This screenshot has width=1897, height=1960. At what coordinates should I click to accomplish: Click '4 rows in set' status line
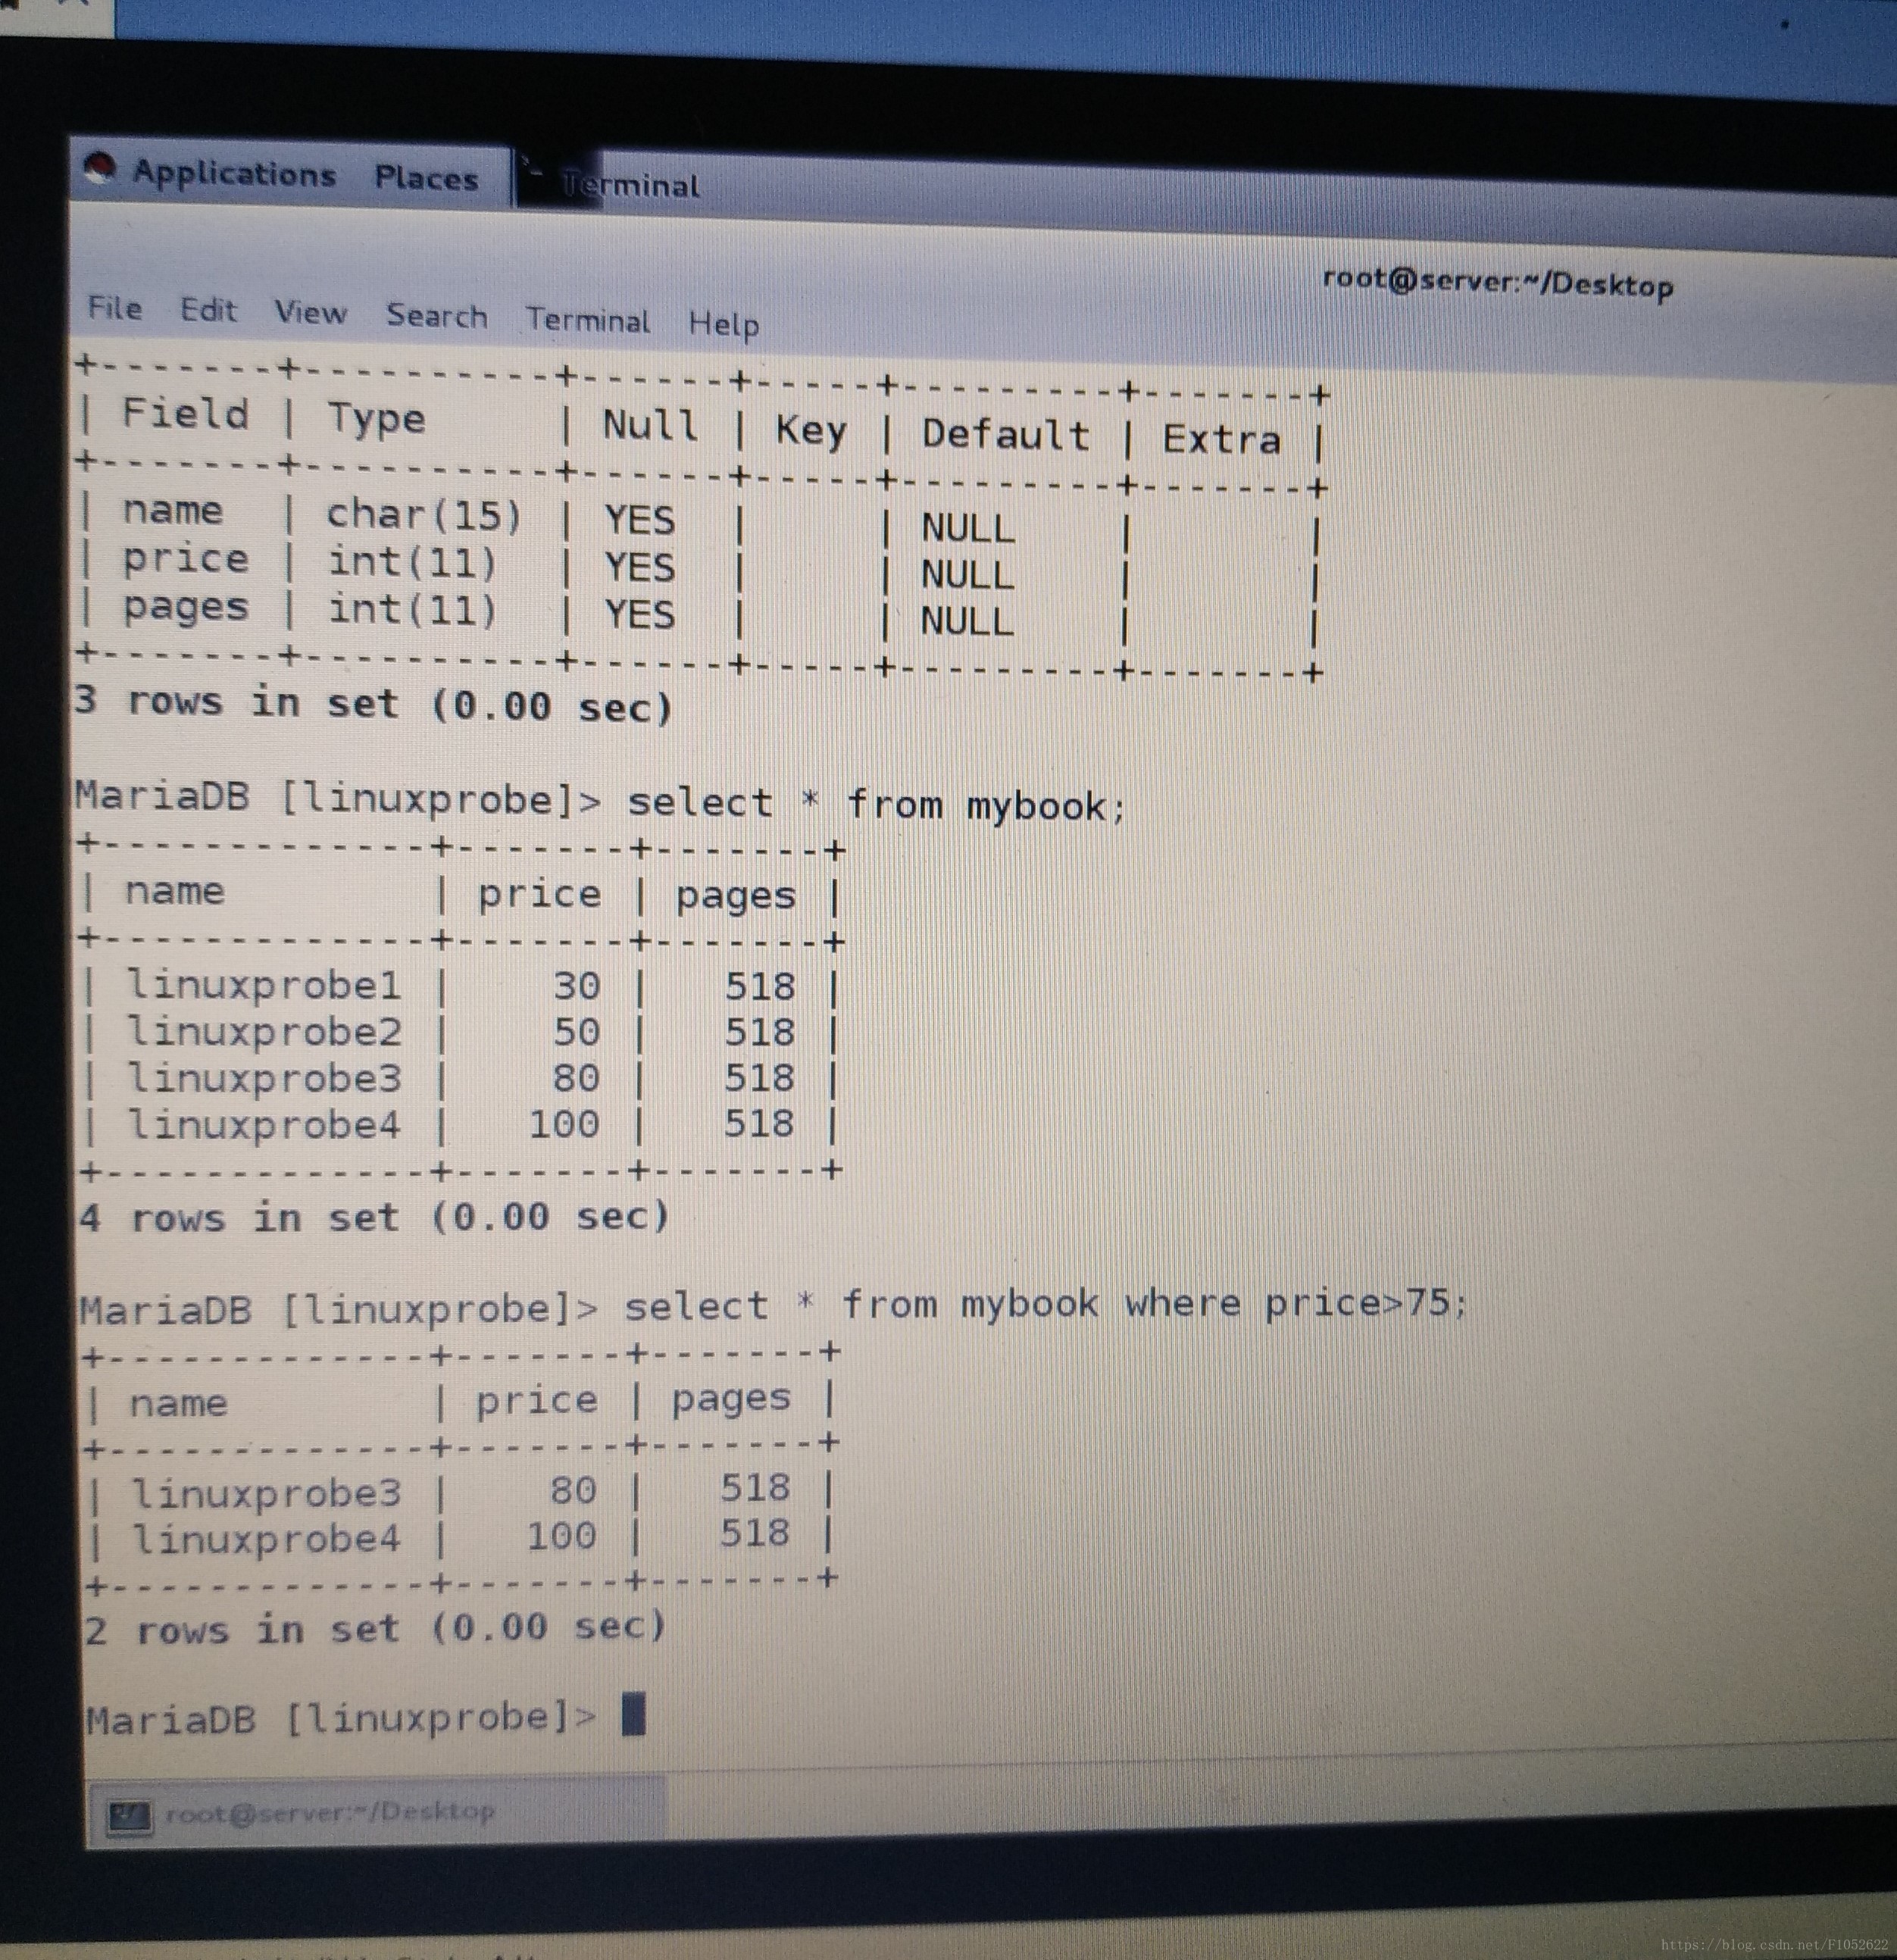[x=374, y=1217]
